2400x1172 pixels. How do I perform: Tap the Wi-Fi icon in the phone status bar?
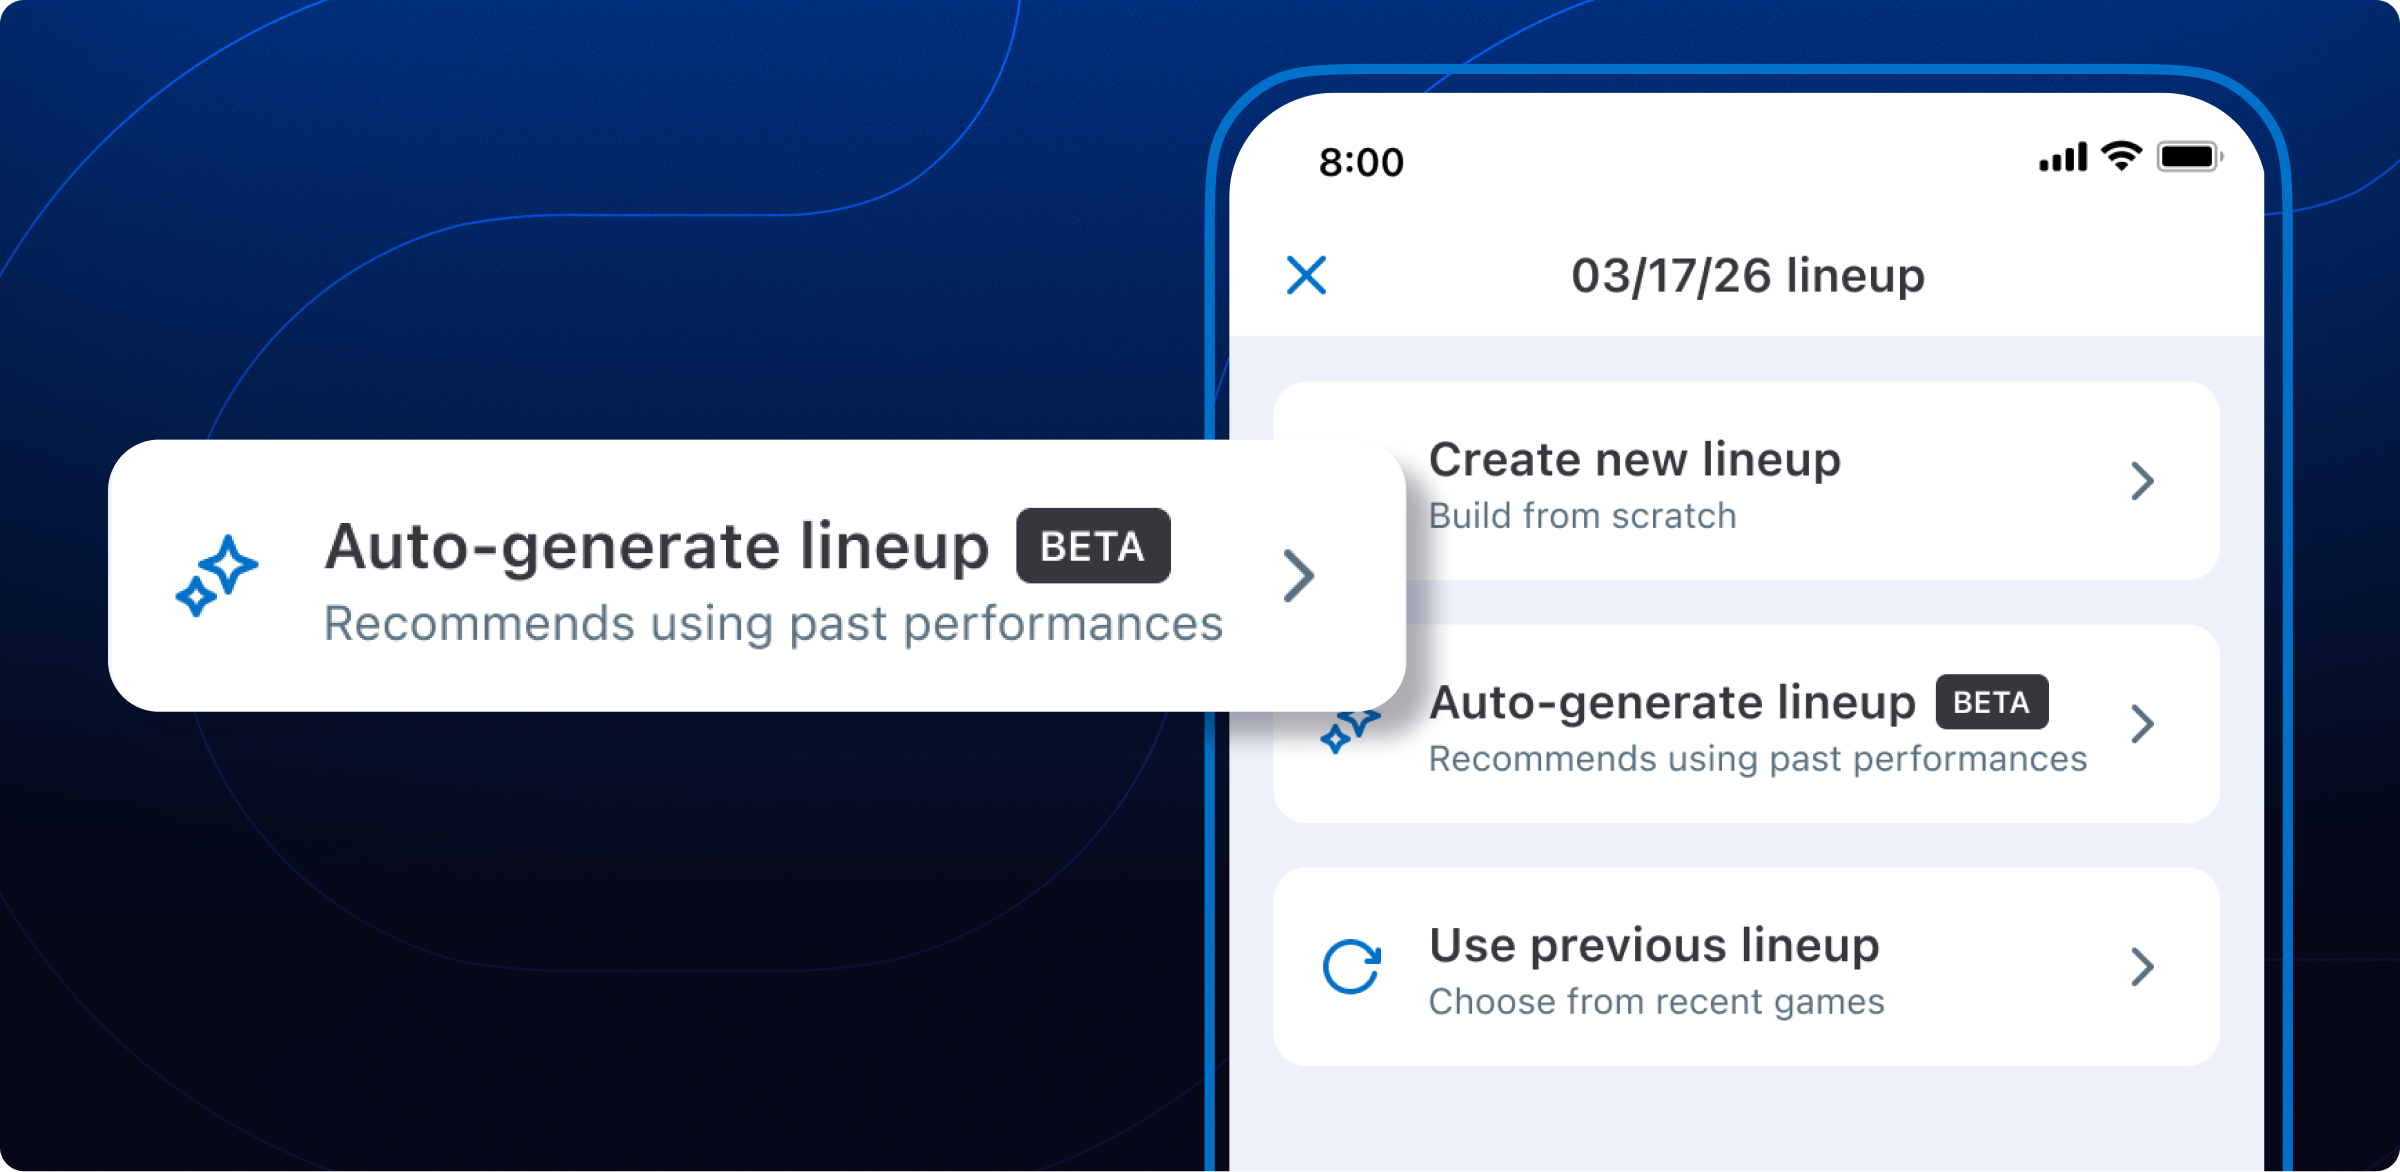coord(2121,156)
